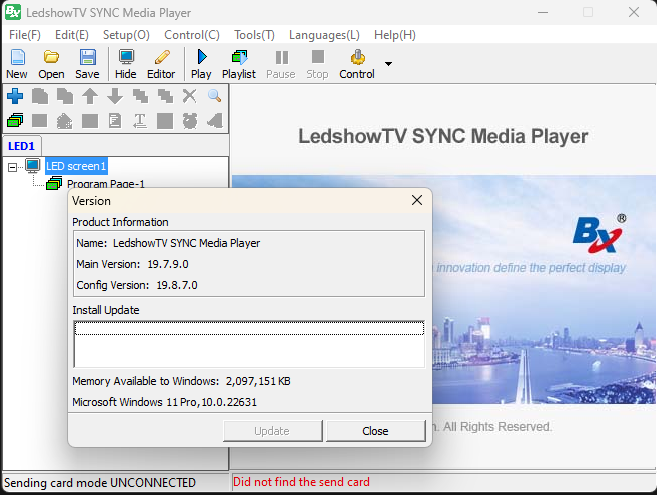Select LED screen1 in the tree

point(76,166)
